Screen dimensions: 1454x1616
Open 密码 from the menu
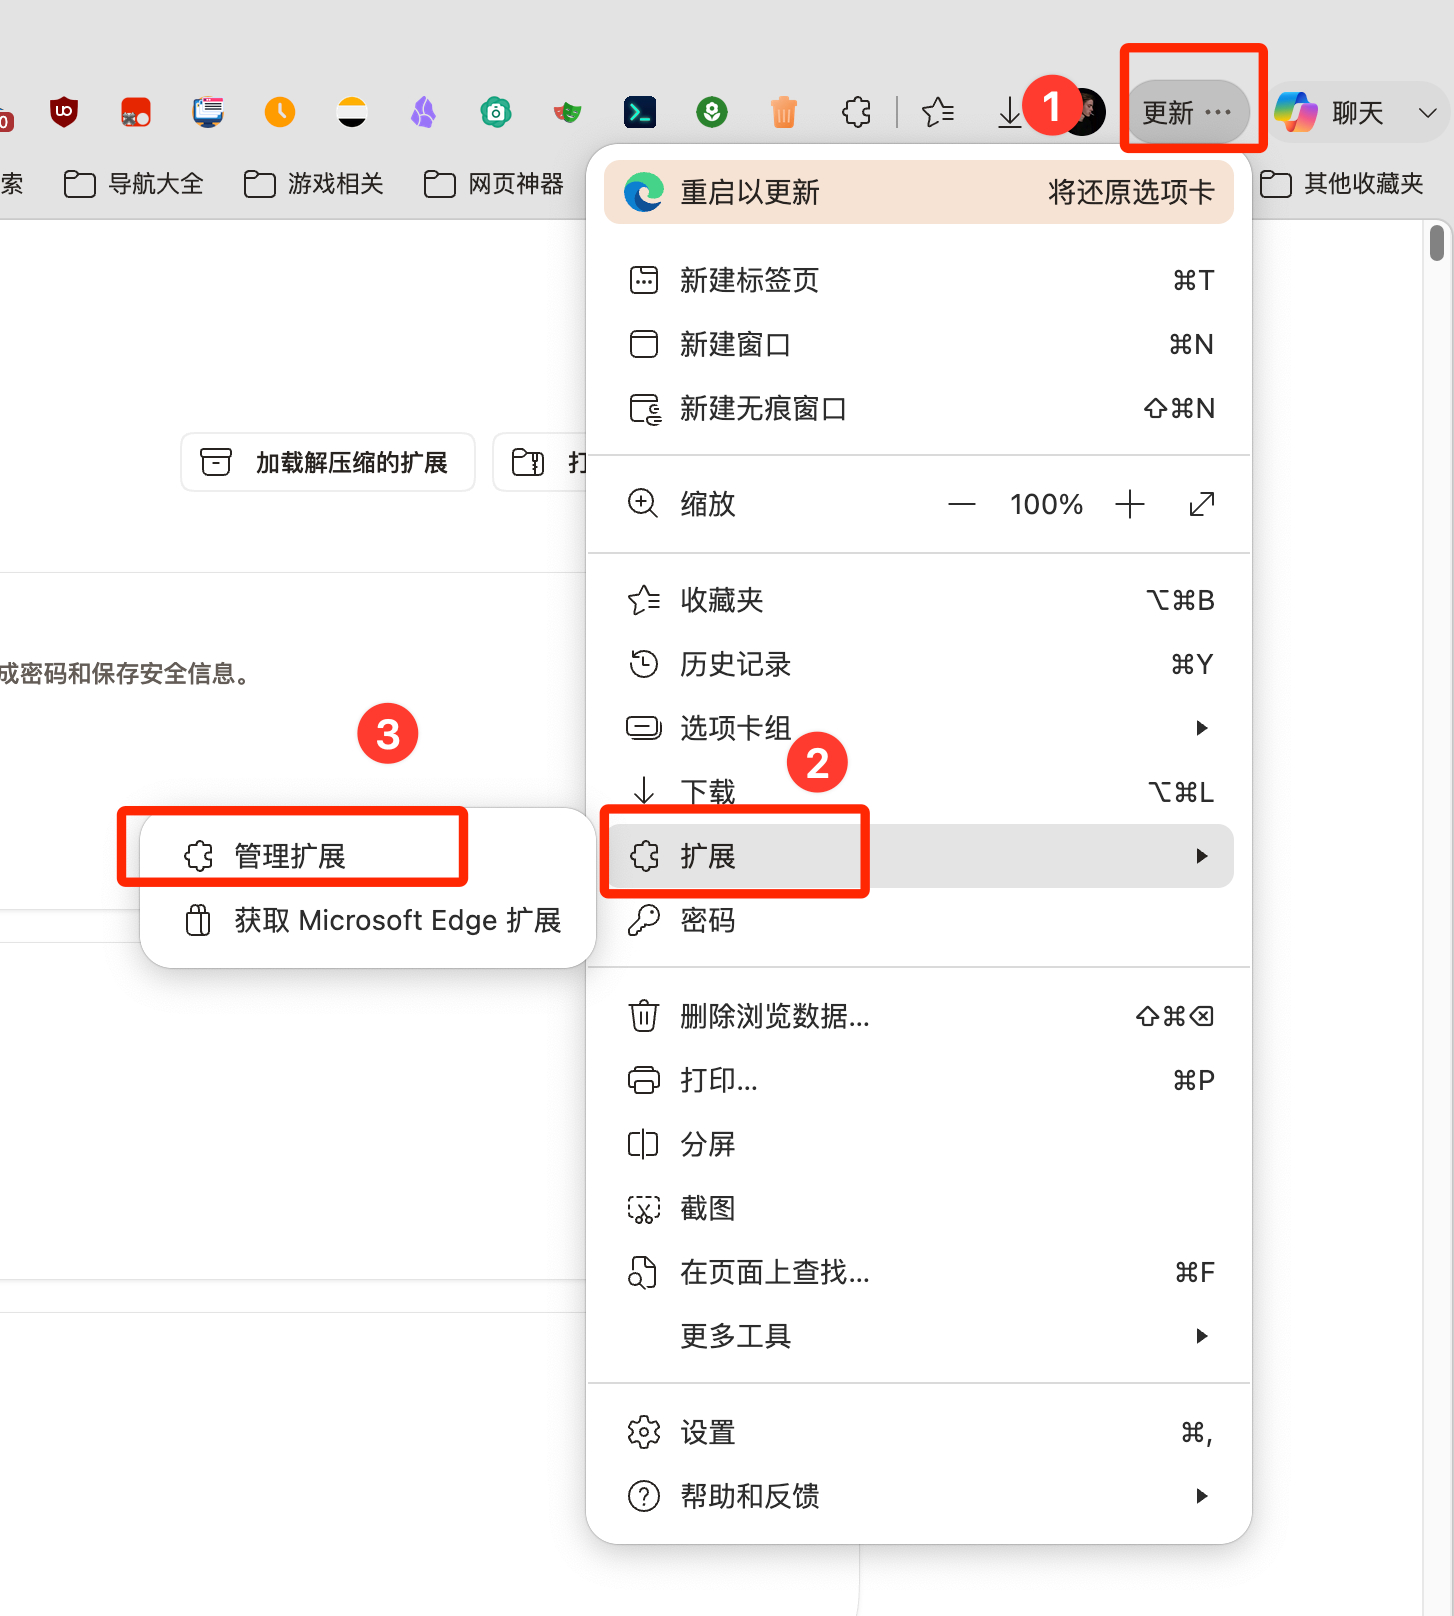(919, 920)
